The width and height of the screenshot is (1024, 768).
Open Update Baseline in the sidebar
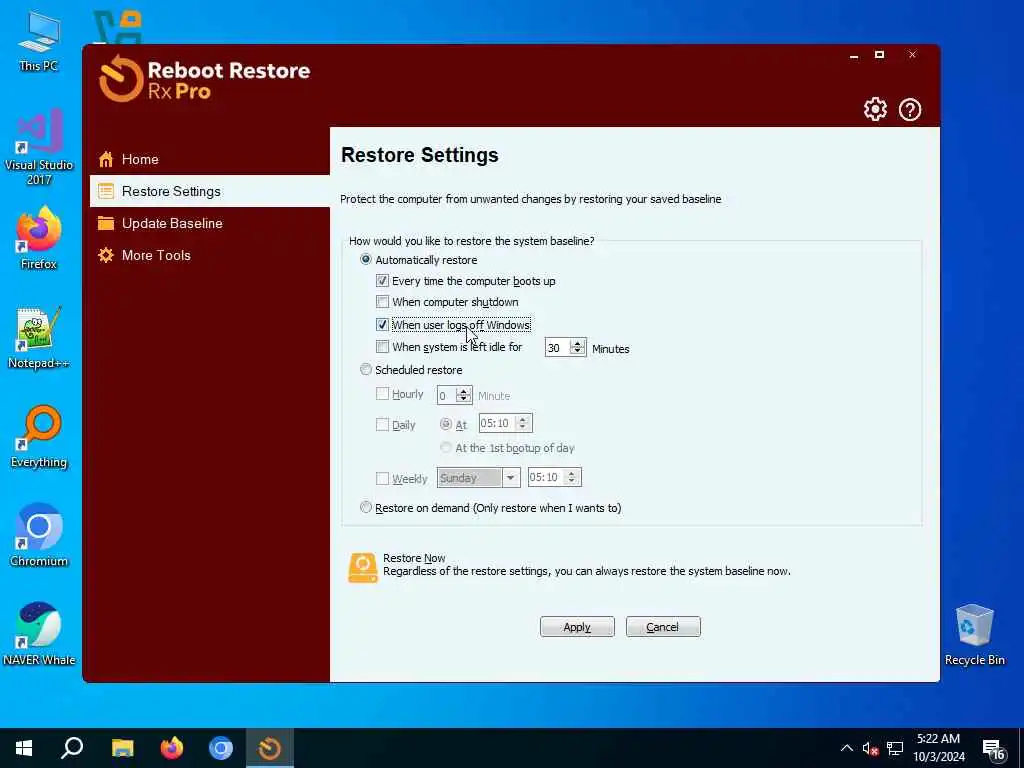(x=209, y=223)
